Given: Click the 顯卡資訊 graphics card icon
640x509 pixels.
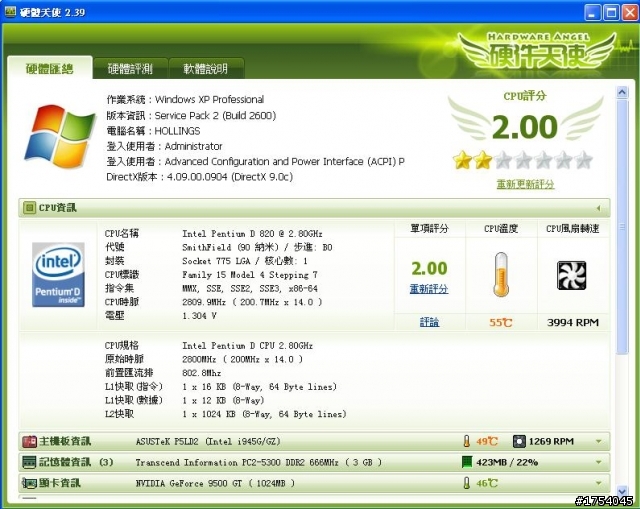Looking at the screenshot, I should [29, 483].
